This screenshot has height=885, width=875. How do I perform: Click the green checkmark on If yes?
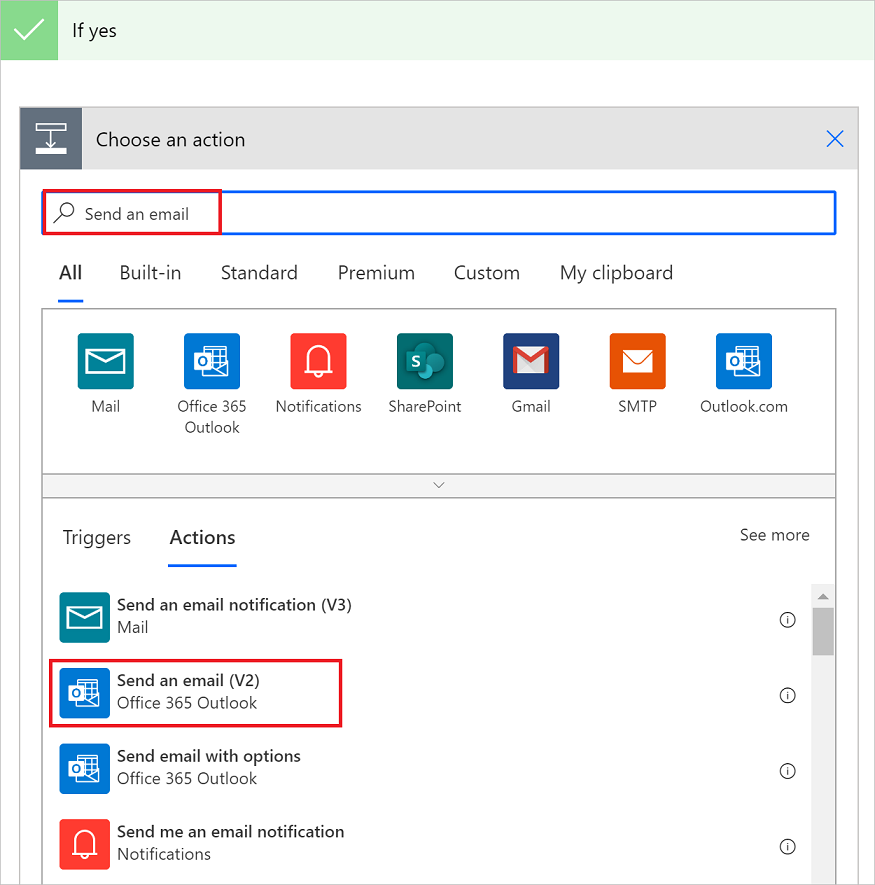pos(29,30)
